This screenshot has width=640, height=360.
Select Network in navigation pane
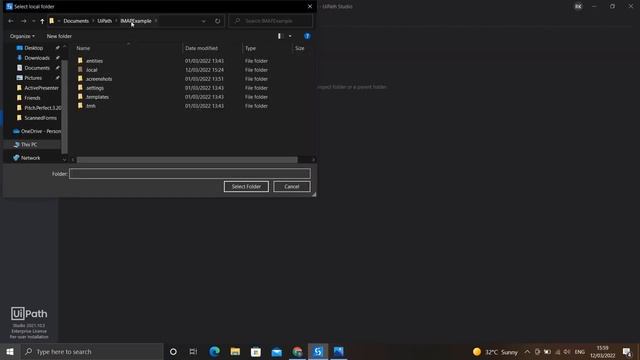[x=30, y=158]
